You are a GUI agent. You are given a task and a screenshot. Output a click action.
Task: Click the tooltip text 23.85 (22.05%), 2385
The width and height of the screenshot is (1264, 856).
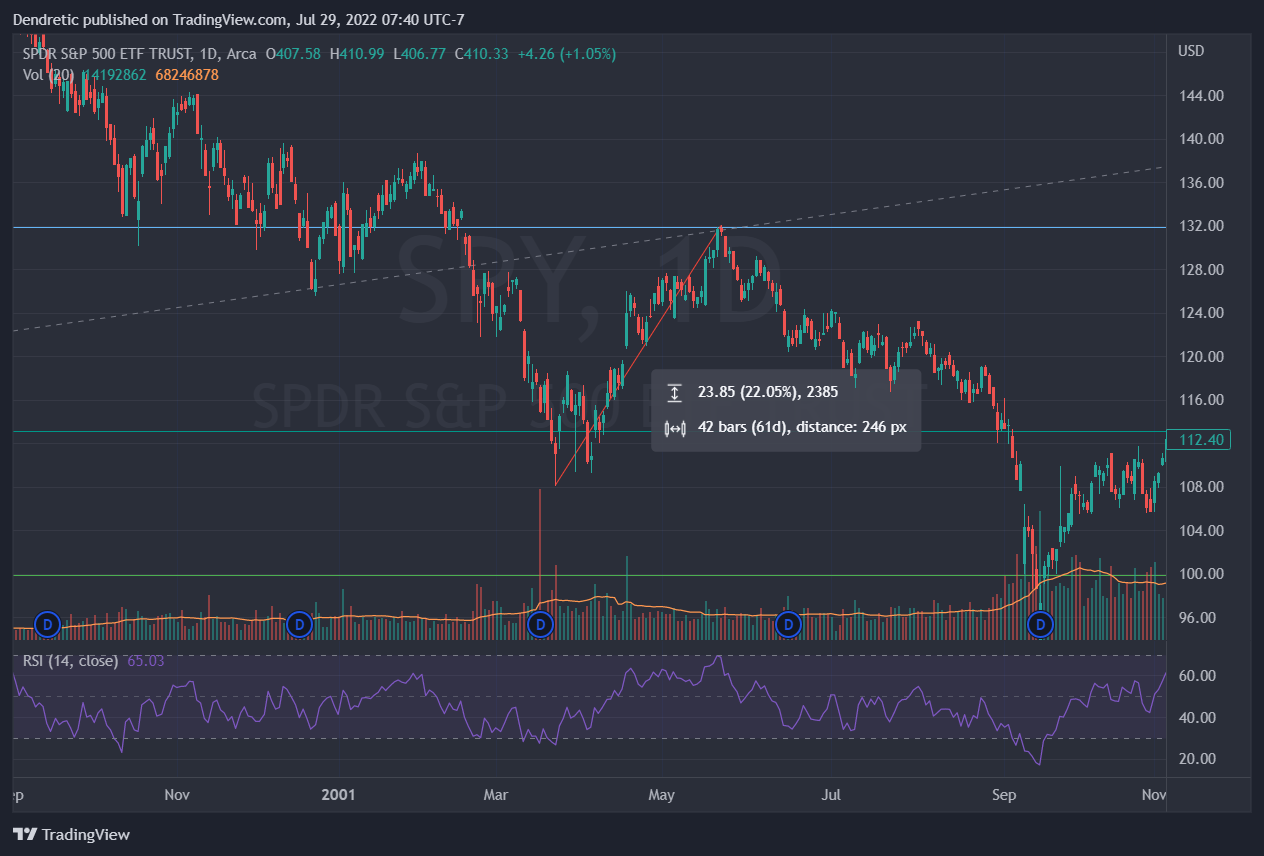(x=768, y=393)
